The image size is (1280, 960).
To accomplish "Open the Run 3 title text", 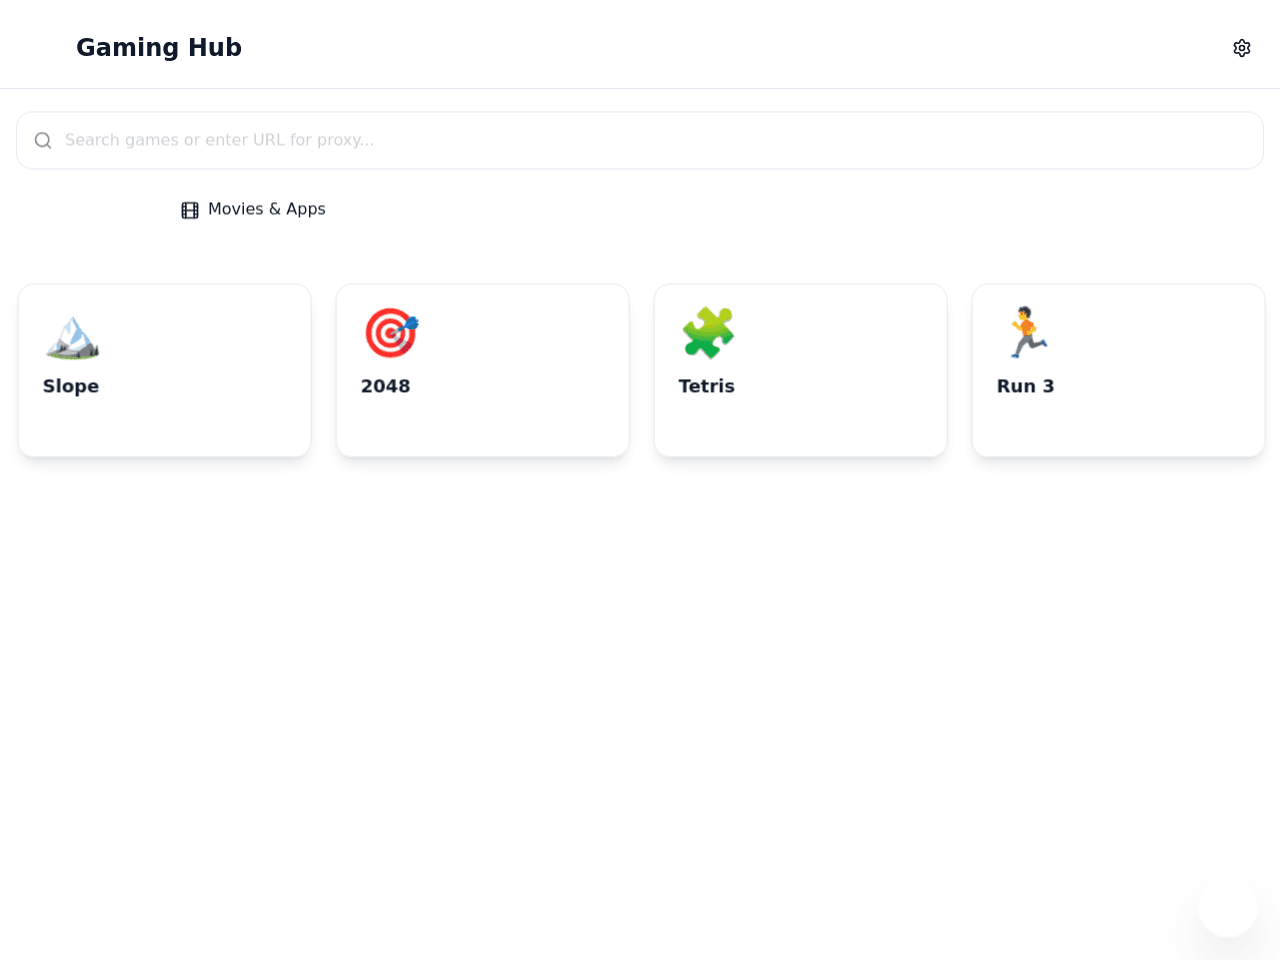I will pos(1026,386).
